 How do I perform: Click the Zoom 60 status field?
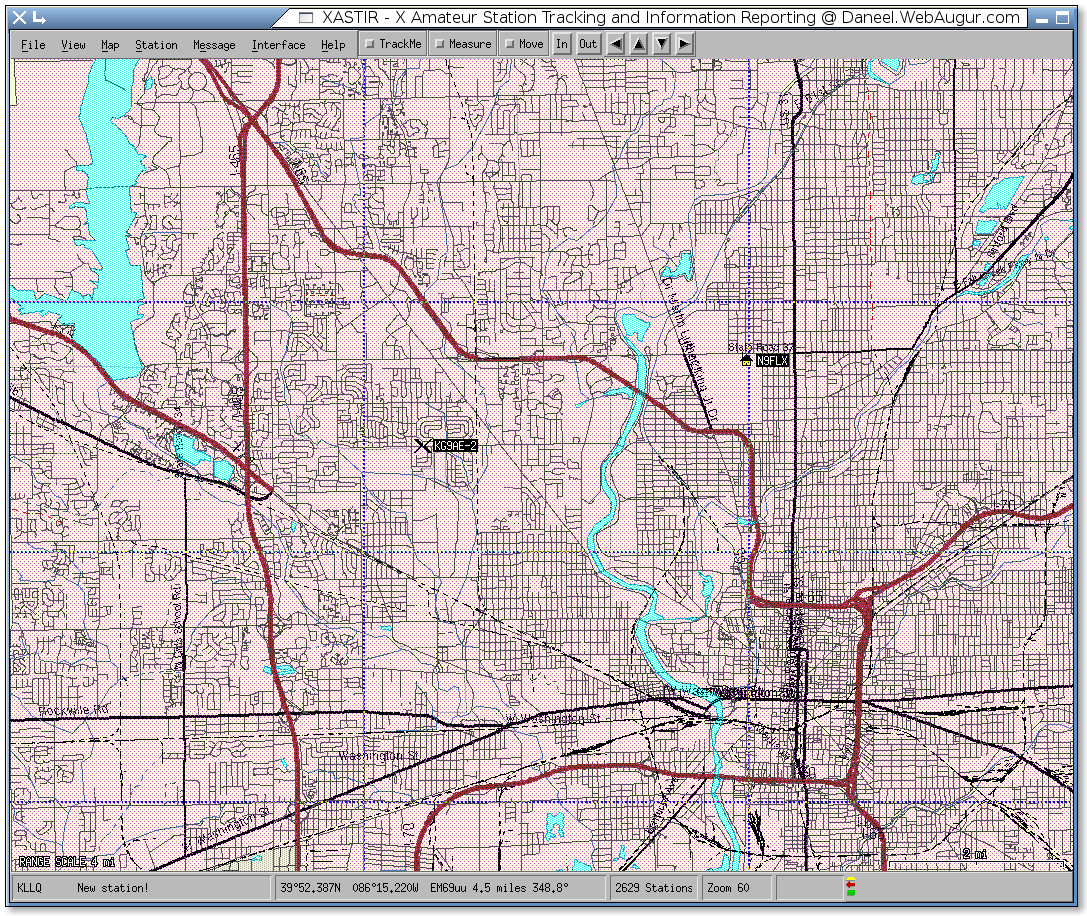coord(736,888)
